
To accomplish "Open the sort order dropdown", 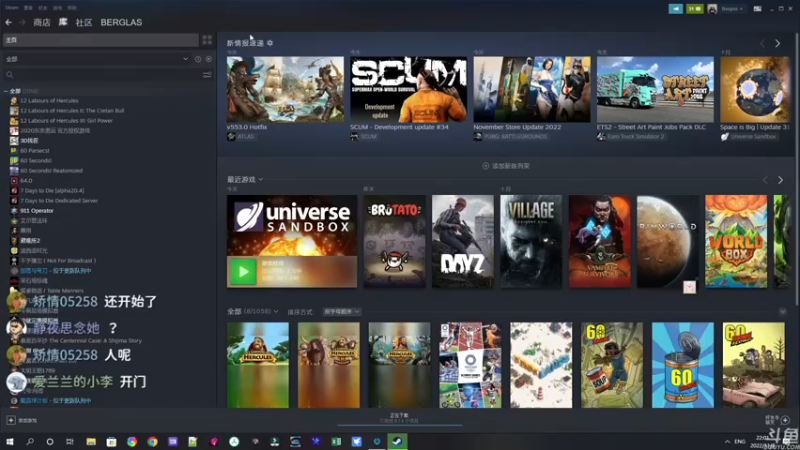I will [x=341, y=312].
